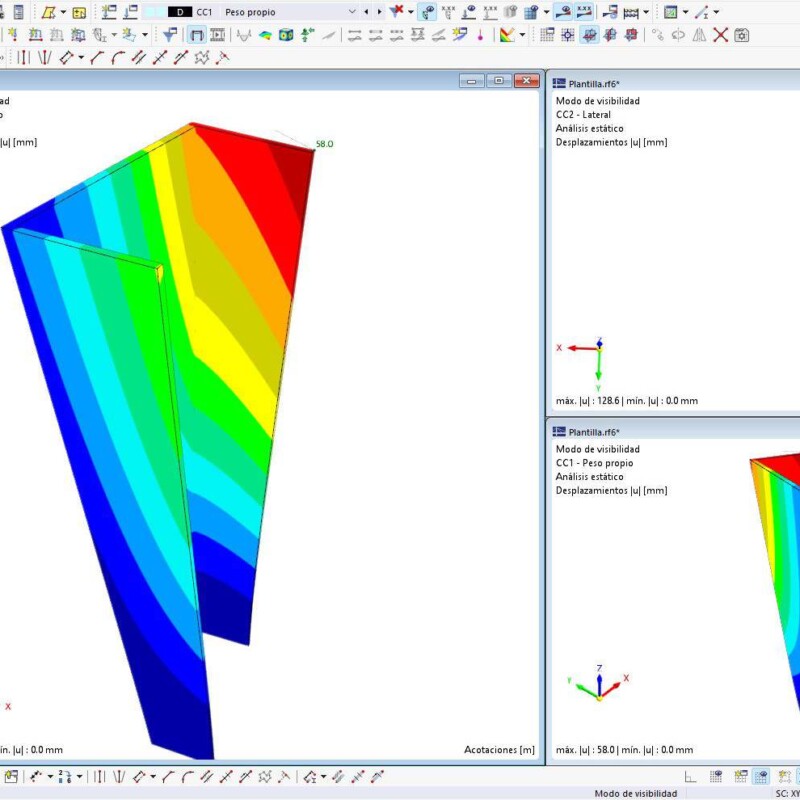Expand the rectangle line tool dropdown in third toolbar
Viewport: 800px width, 800px height.
pos(81,58)
